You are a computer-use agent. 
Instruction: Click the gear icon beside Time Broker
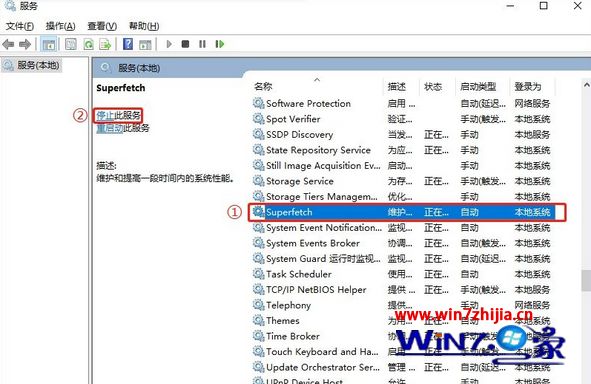[258, 336]
